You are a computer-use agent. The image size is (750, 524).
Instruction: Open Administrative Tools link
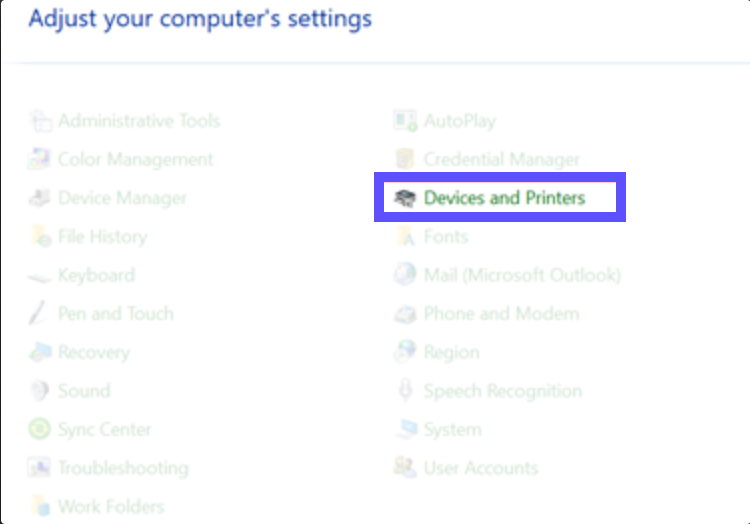(x=138, y=121)
